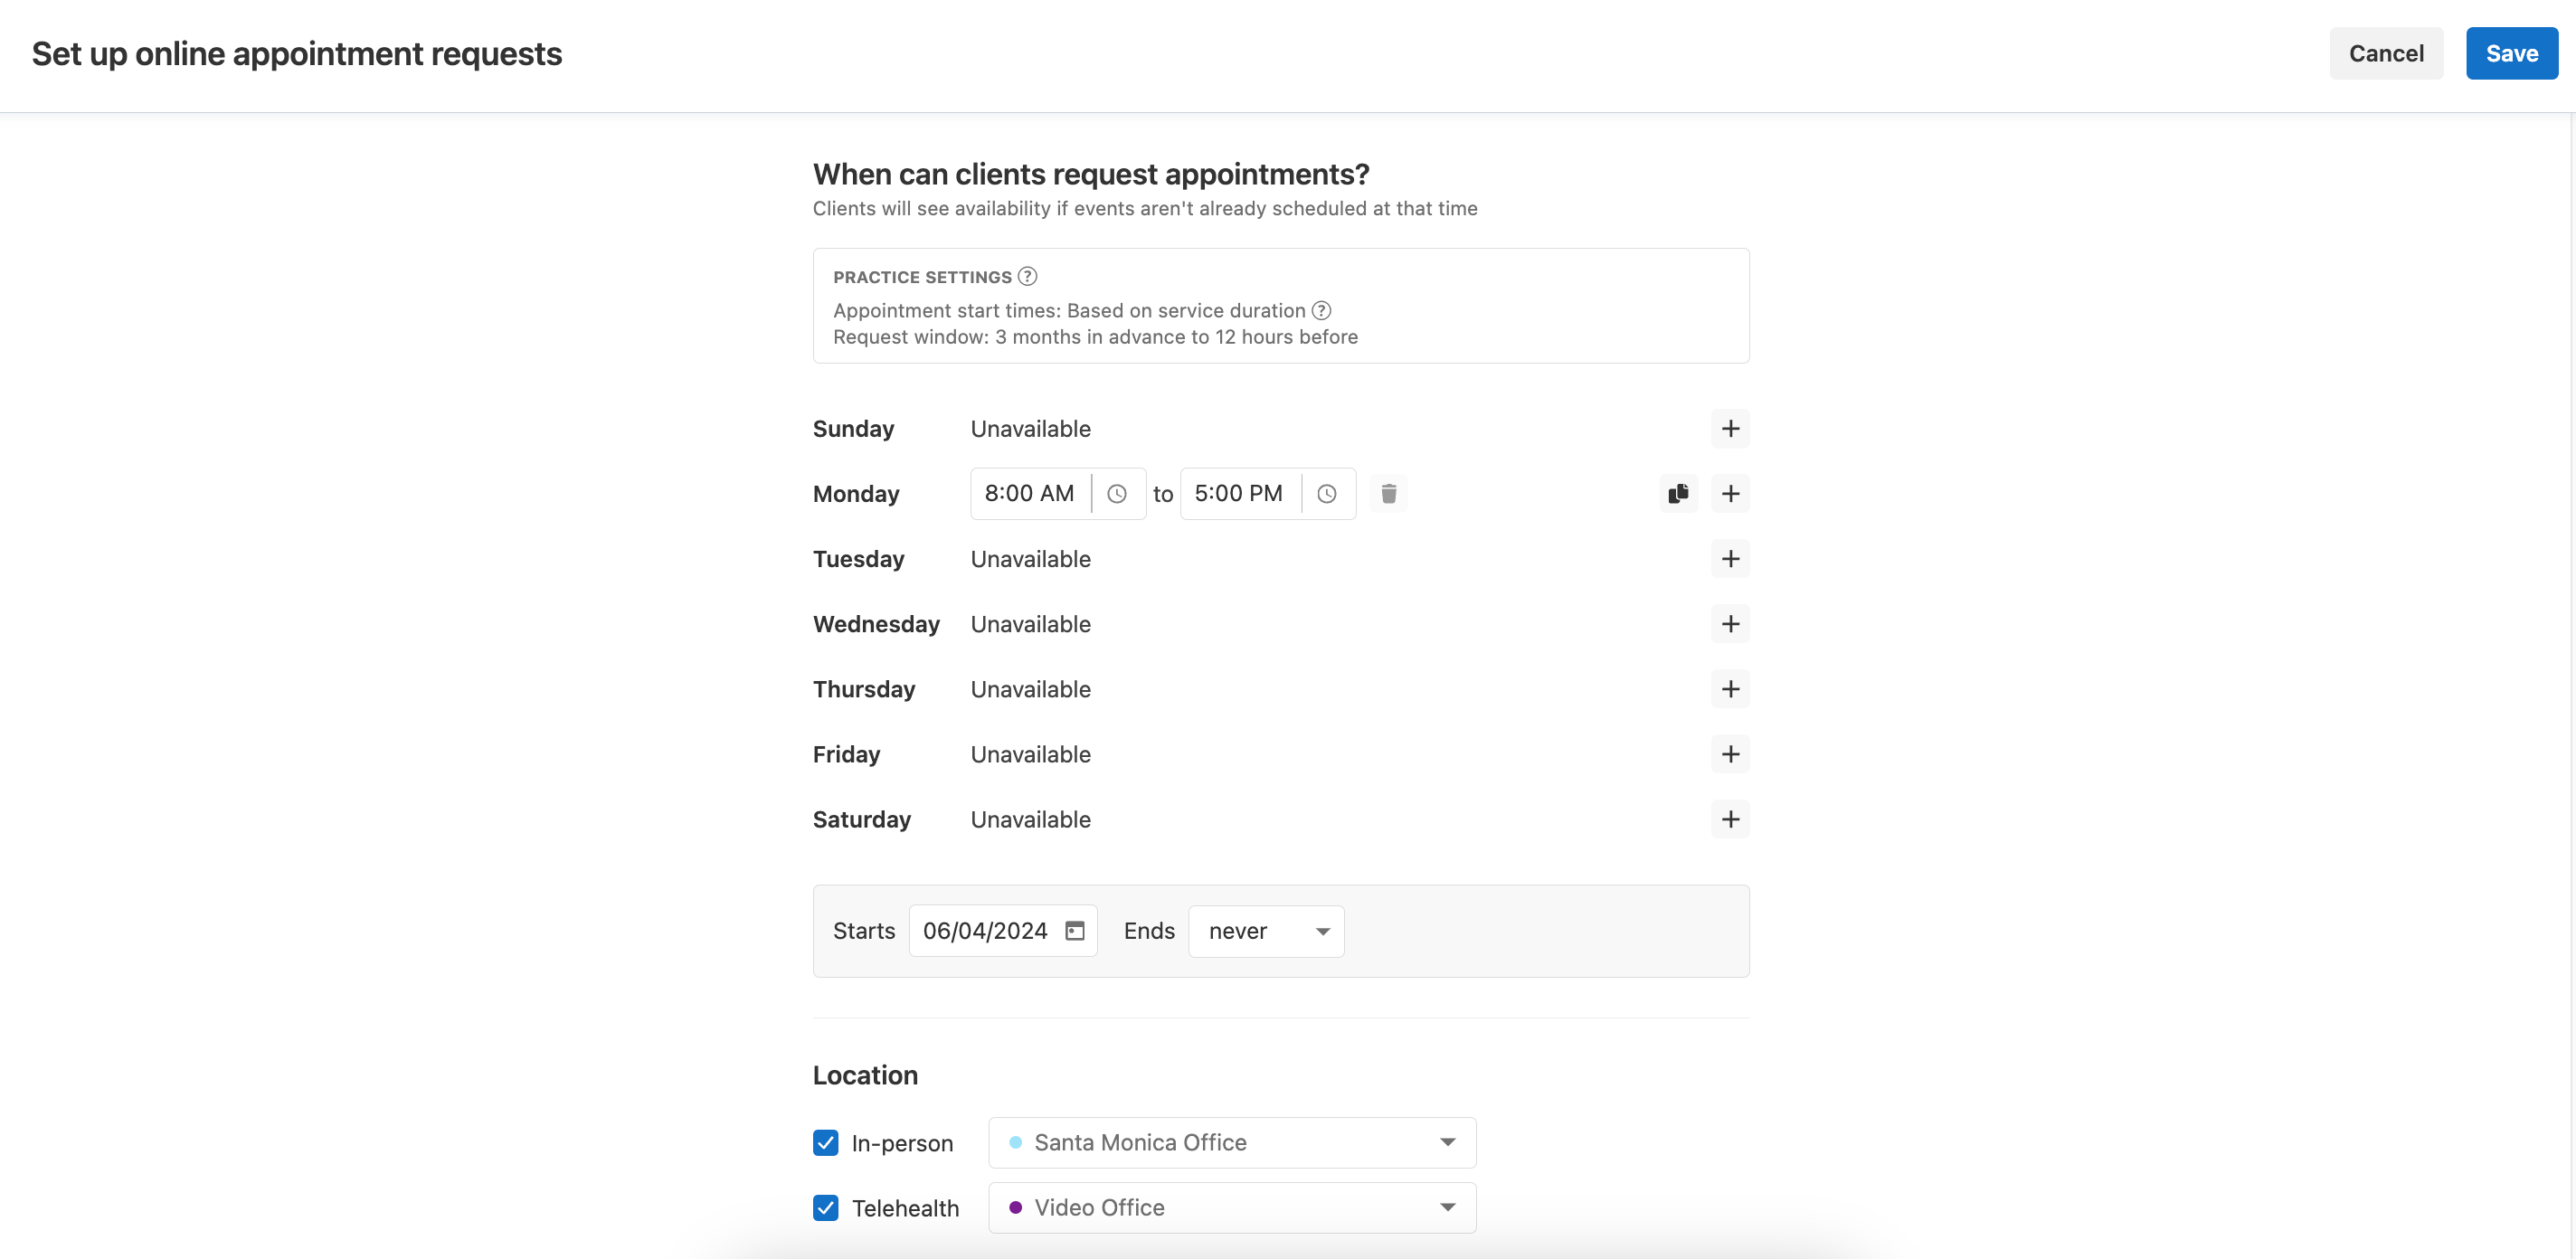Cancel the online appointment setup
The width and height of the screenshot is (2576, 1259).
tap(2387, 53)
